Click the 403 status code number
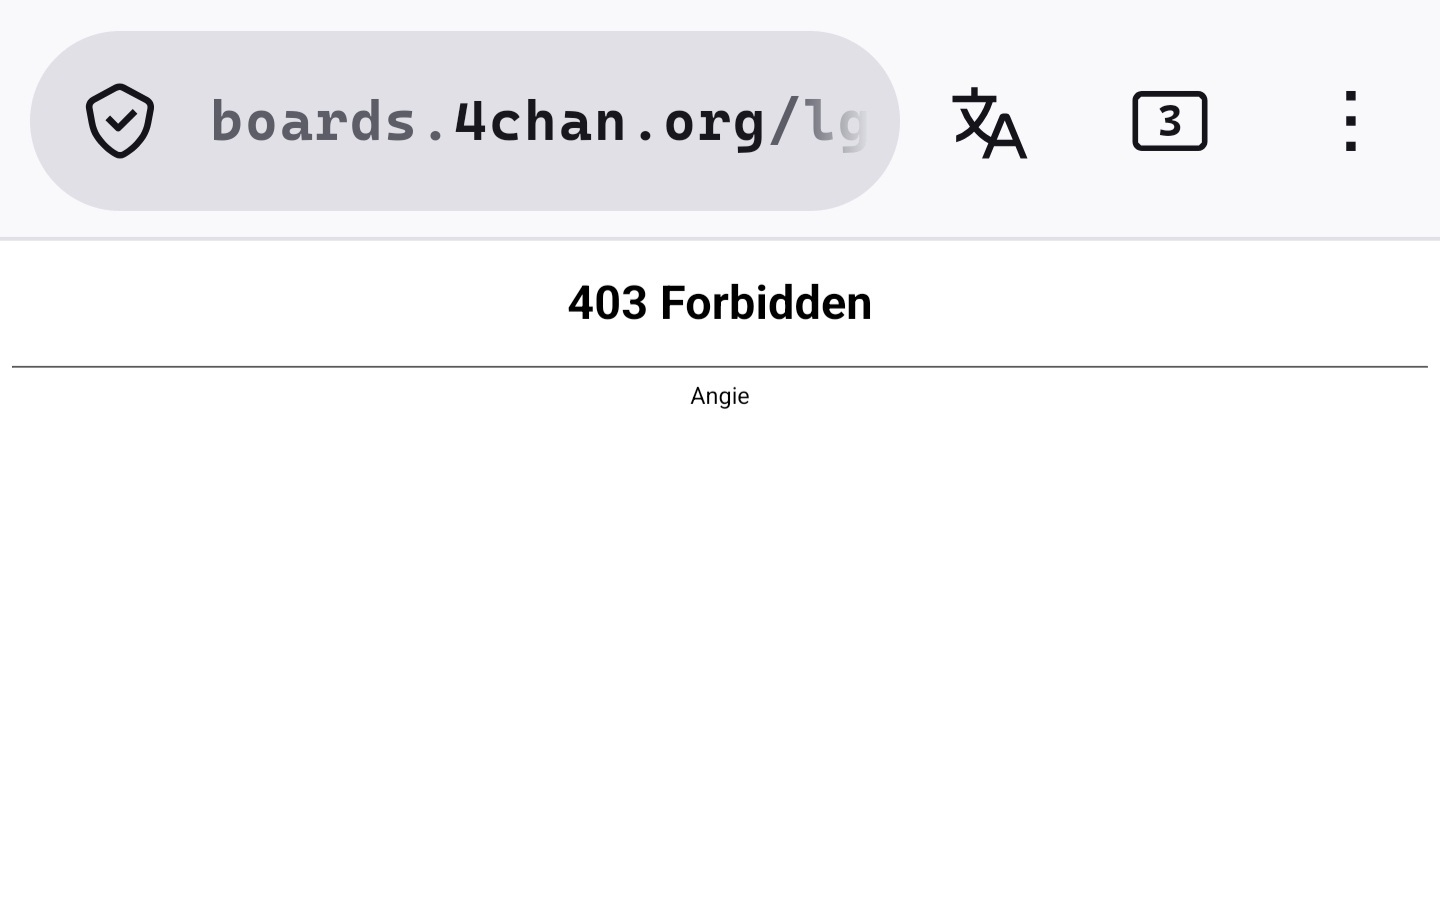The height and width of the screenshot is (900, 1440). 607,302
